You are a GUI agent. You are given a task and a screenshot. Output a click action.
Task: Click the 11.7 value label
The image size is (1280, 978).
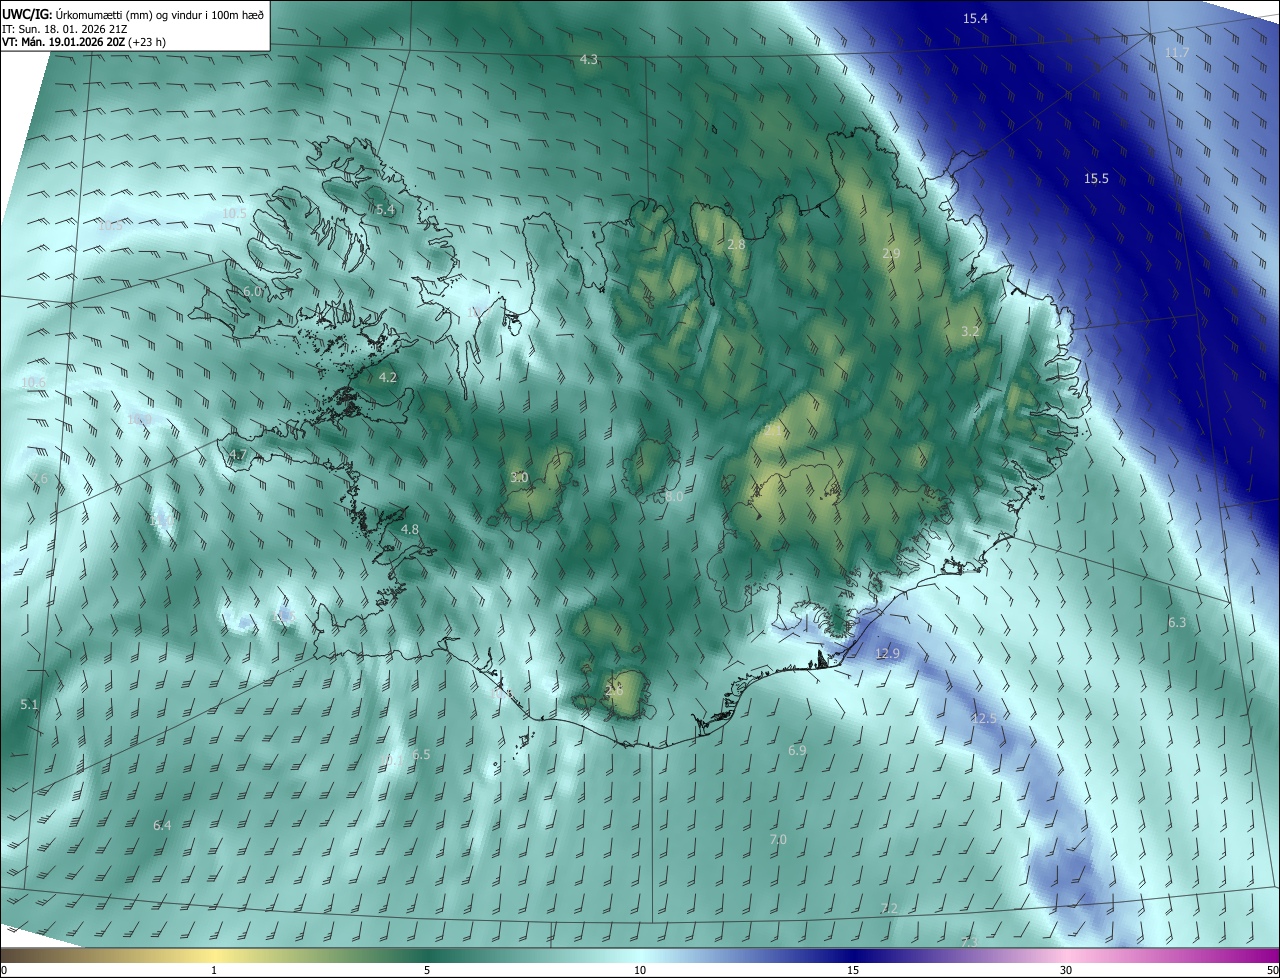(1177, 53)
